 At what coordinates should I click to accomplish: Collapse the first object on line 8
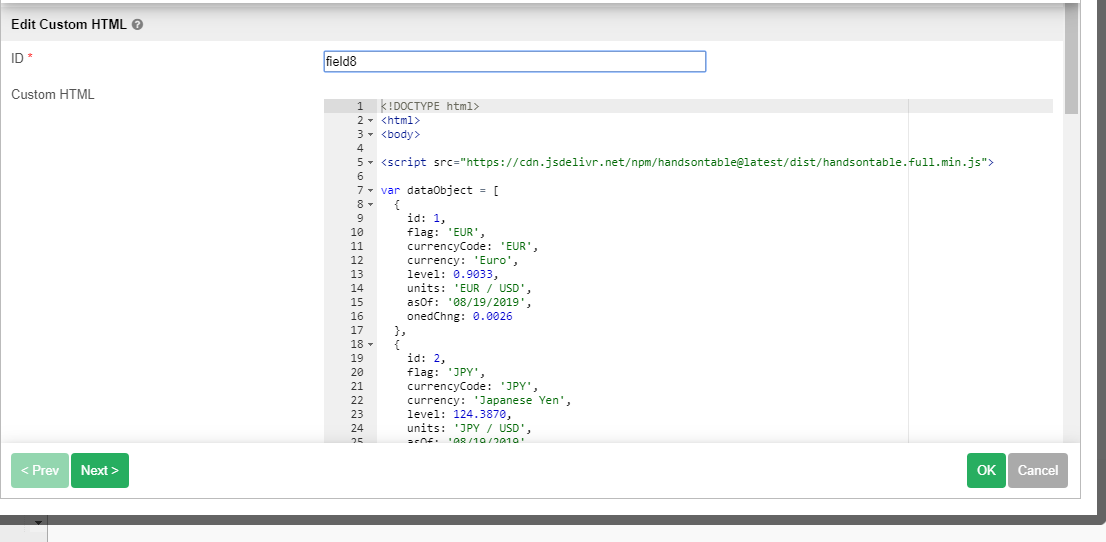coord(370,204)
